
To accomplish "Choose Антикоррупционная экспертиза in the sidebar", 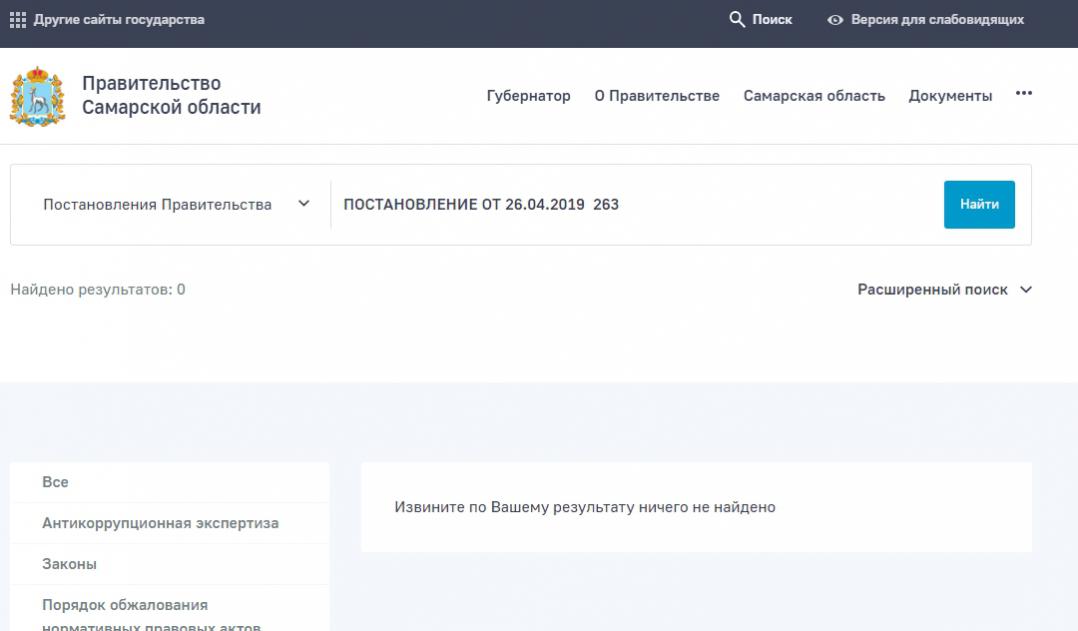I will click(160, 523).
